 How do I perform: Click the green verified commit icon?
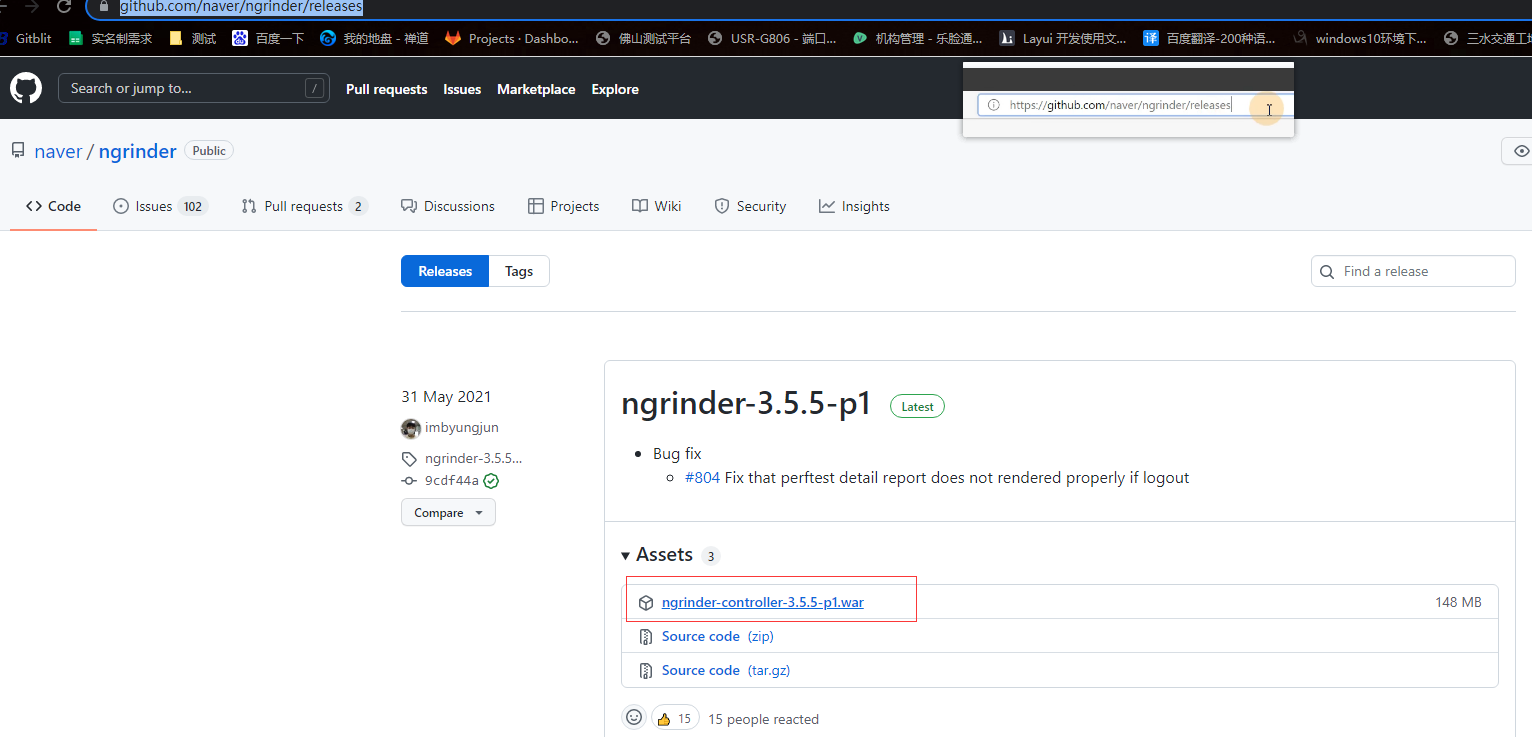click(x=491, y=481)
